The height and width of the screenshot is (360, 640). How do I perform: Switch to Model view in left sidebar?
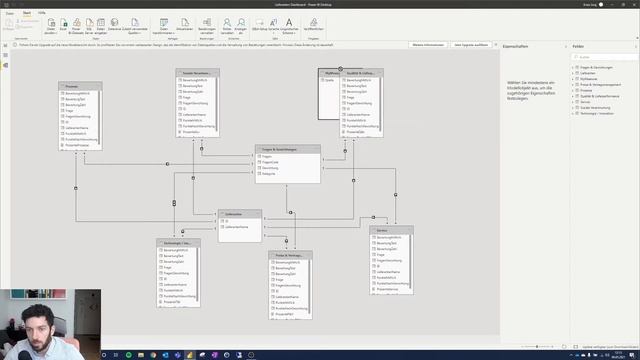[x=5, y=65]
